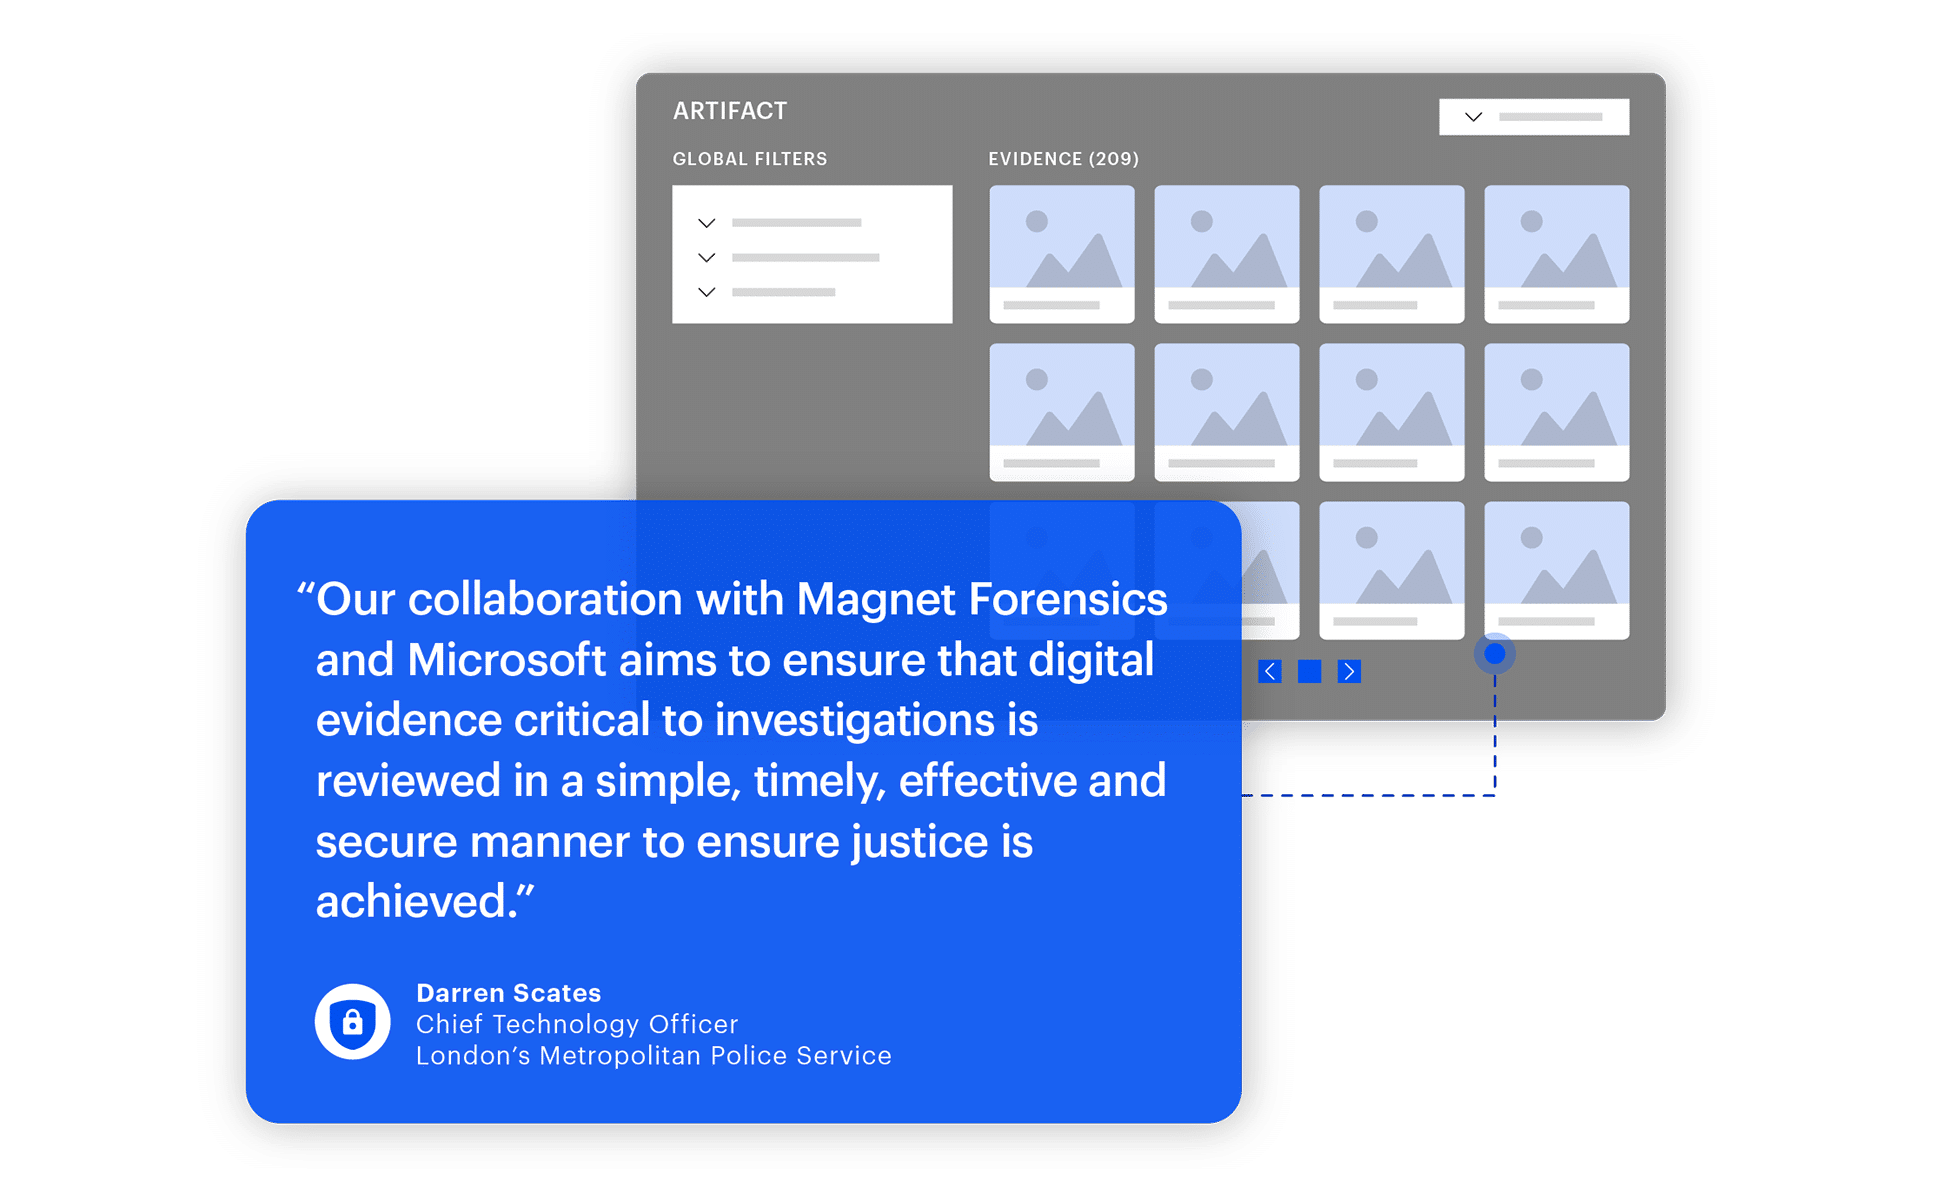The image size is (1950, 1200).
Task: Open the top-right dropdown in Artifact panel
Action: pos(1533,117)
